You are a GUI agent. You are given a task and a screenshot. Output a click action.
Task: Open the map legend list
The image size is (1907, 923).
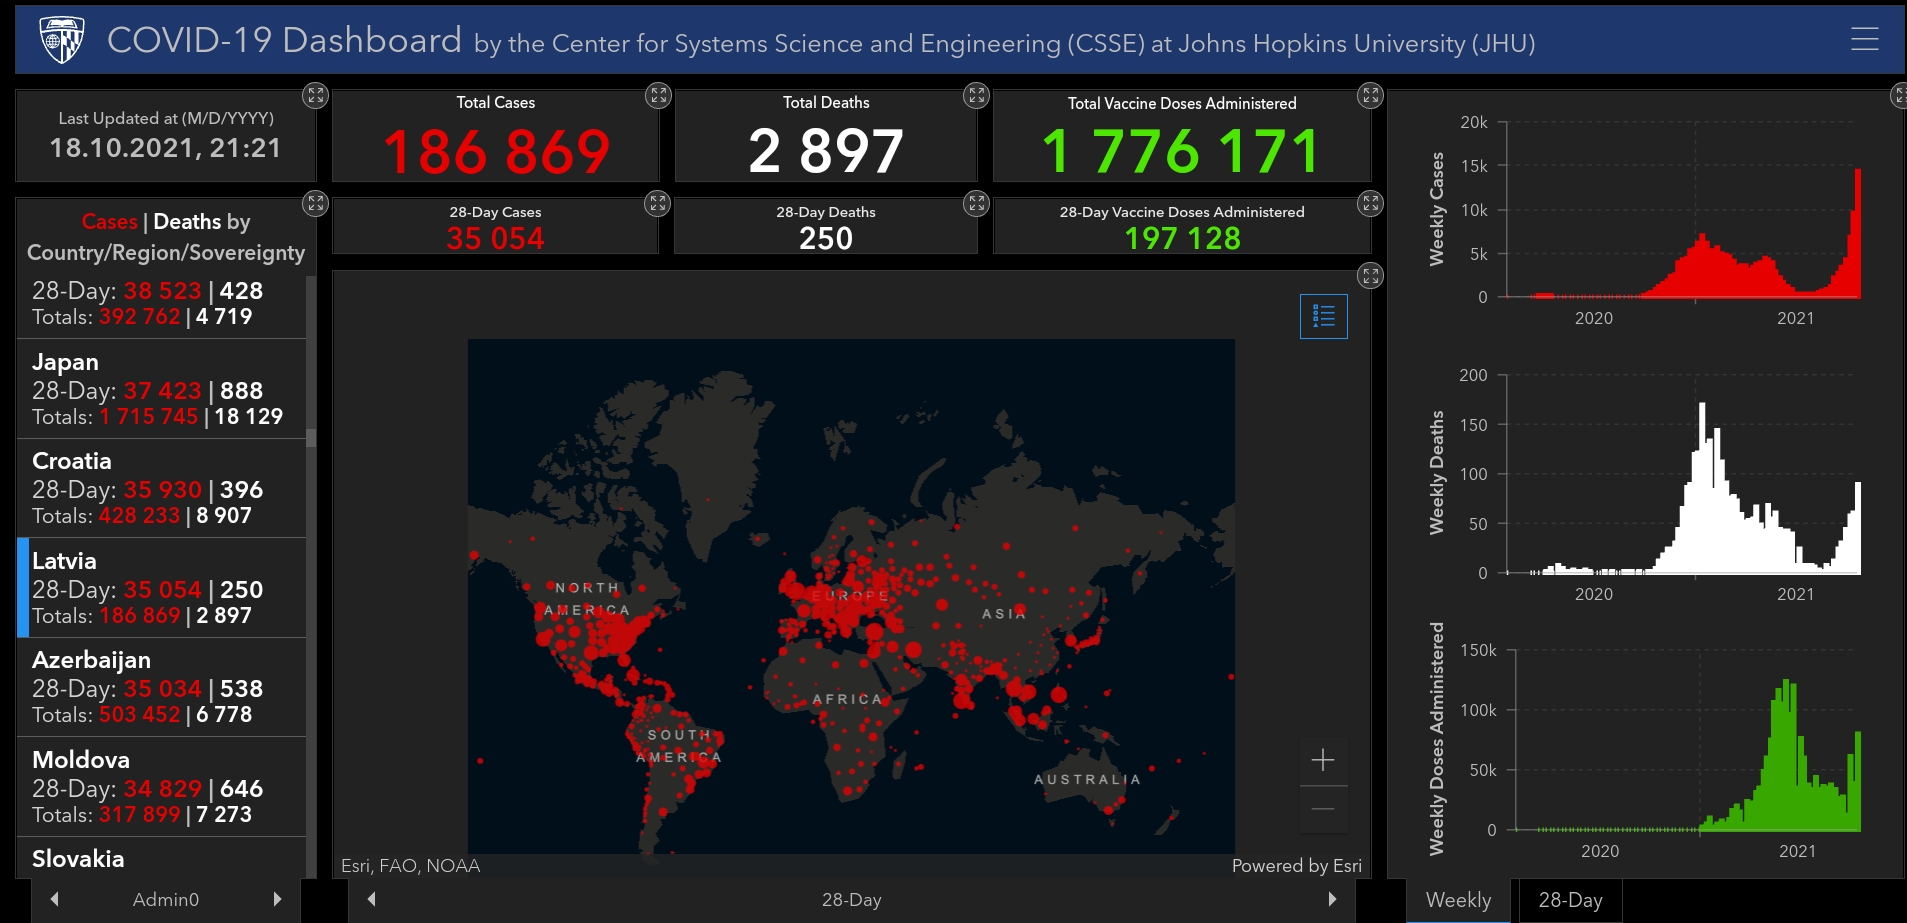(x=1323, y=317)
